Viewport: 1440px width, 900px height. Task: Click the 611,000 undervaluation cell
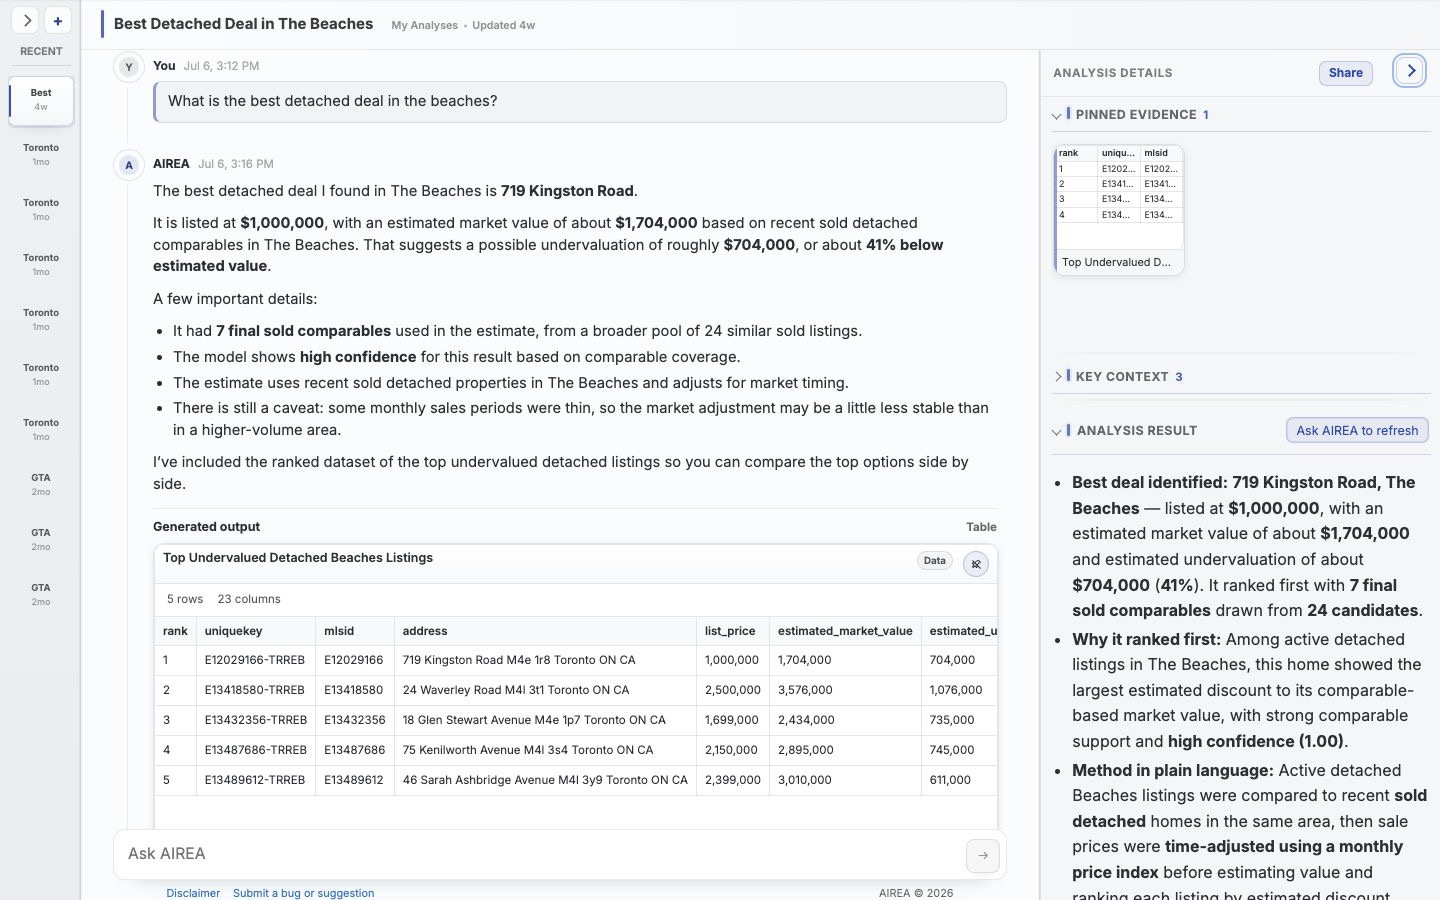click(959, 780)
